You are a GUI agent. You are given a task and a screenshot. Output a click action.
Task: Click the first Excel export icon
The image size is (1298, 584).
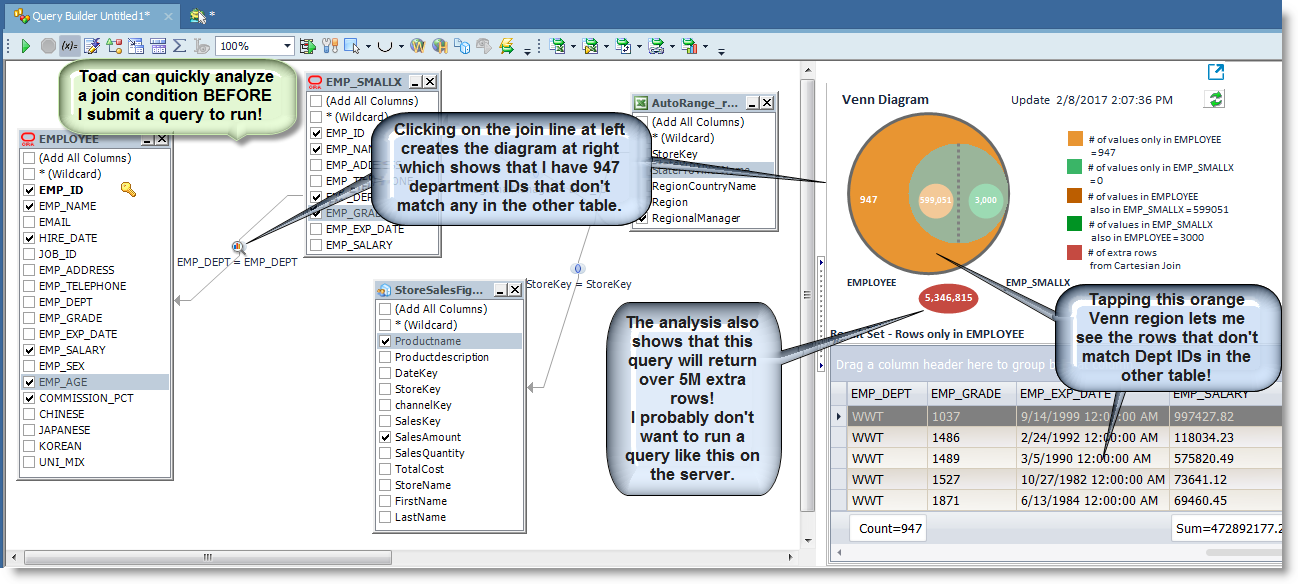pos(558,46)
